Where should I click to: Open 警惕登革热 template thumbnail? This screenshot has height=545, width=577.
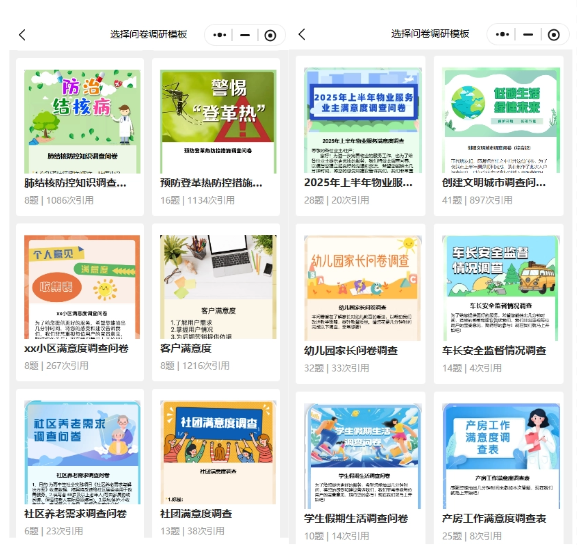coord(218,122)
